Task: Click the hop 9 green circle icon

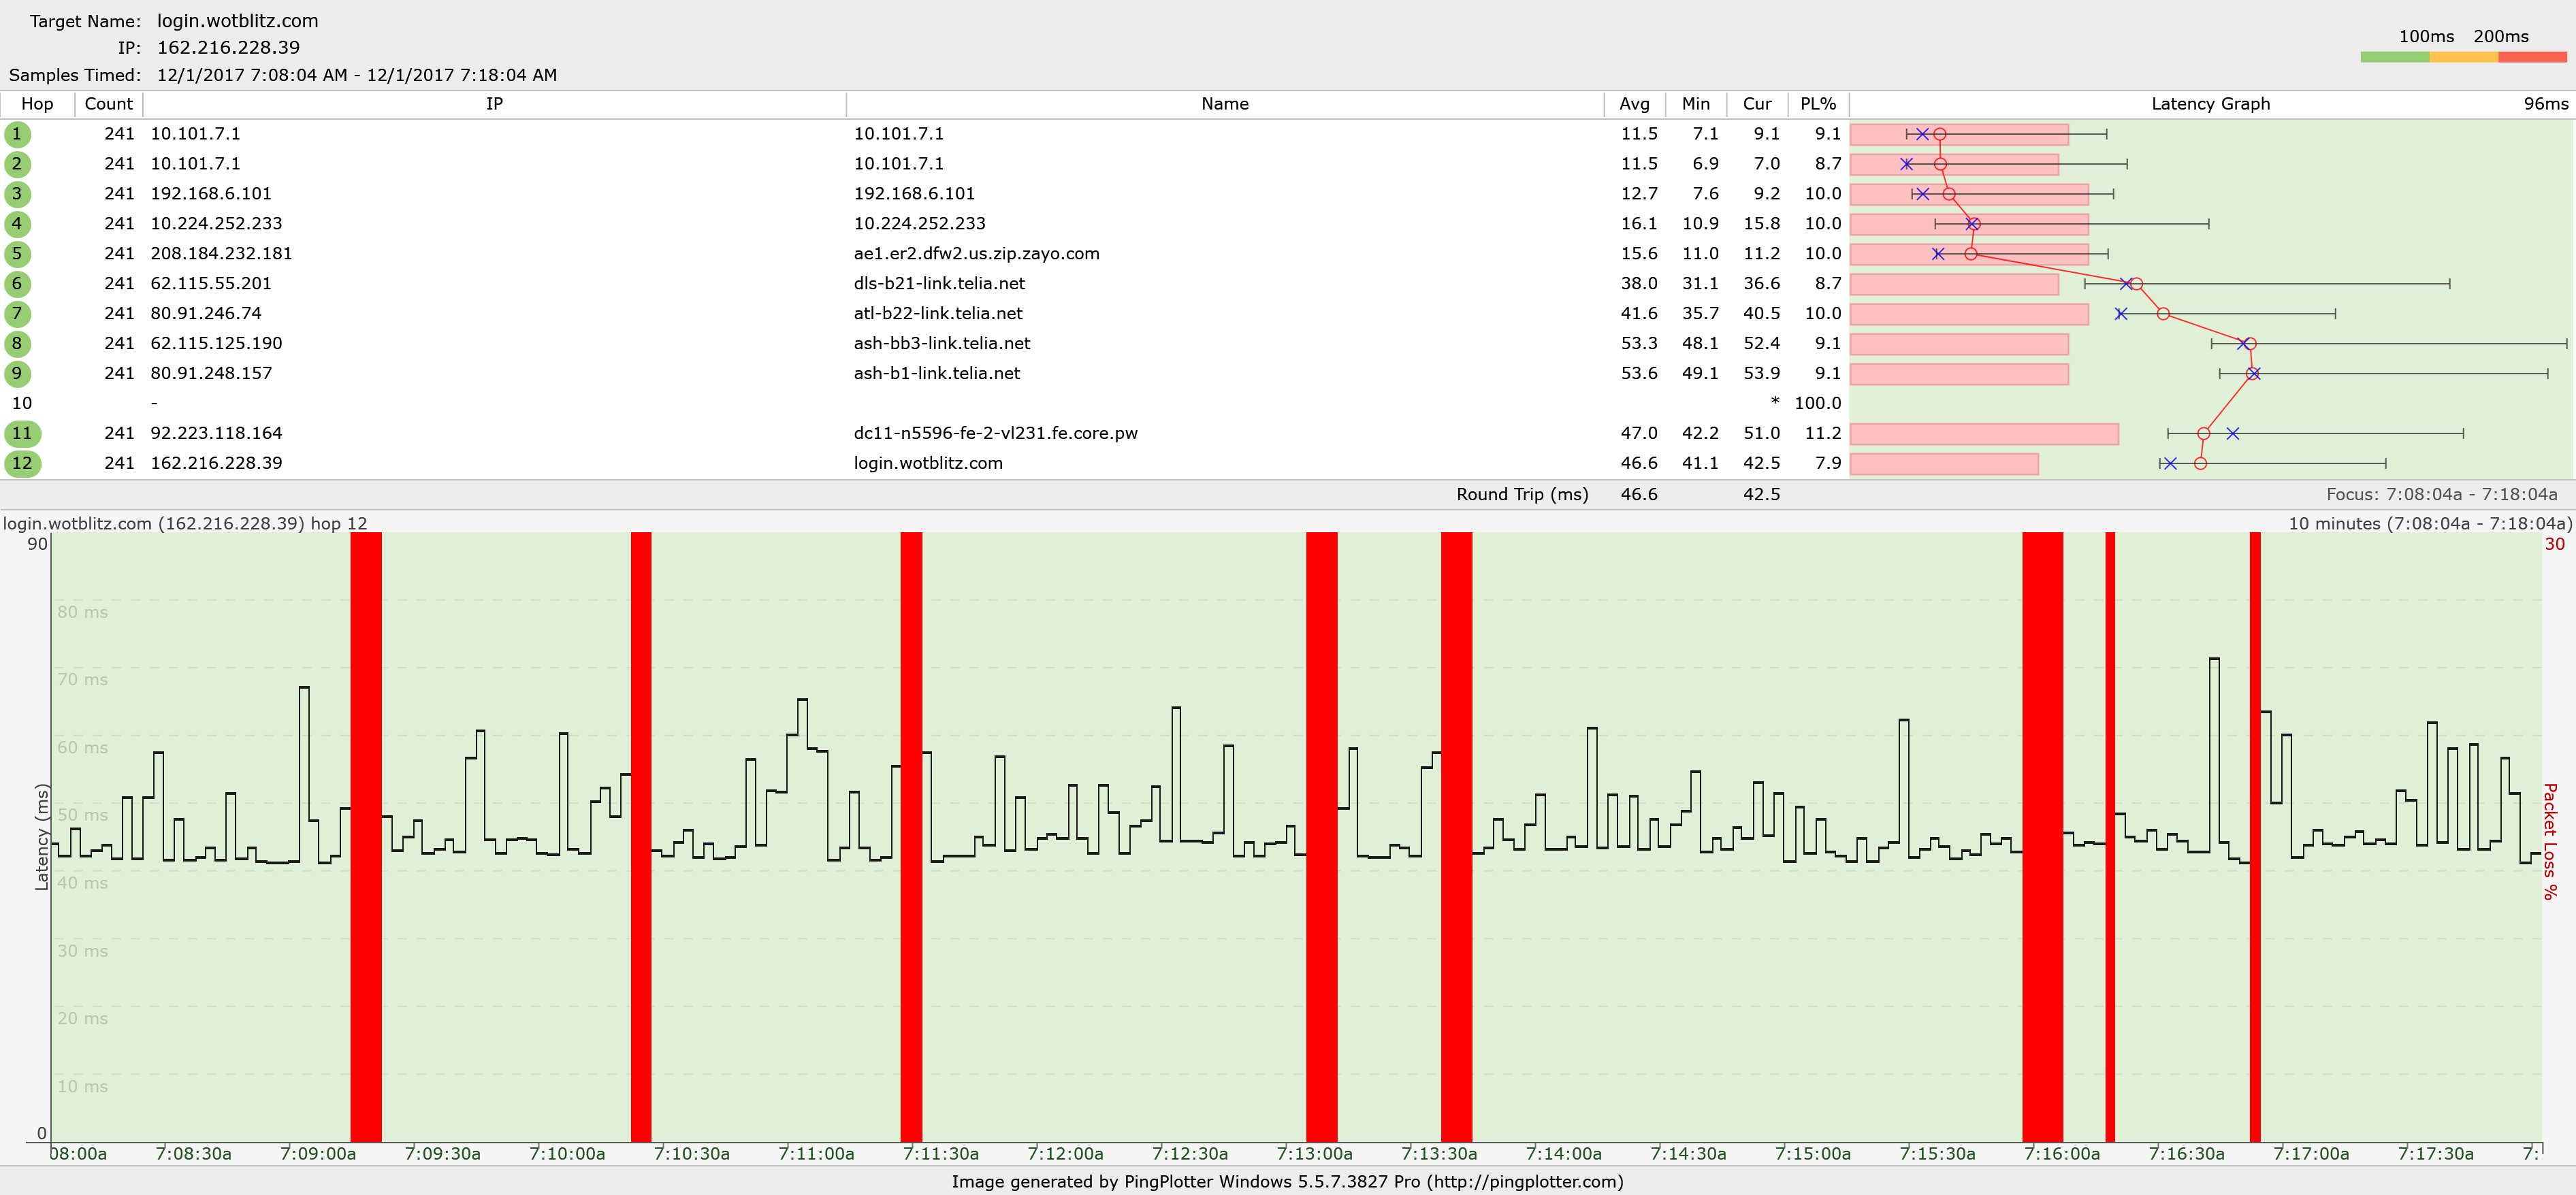Action: click(17, 374)
